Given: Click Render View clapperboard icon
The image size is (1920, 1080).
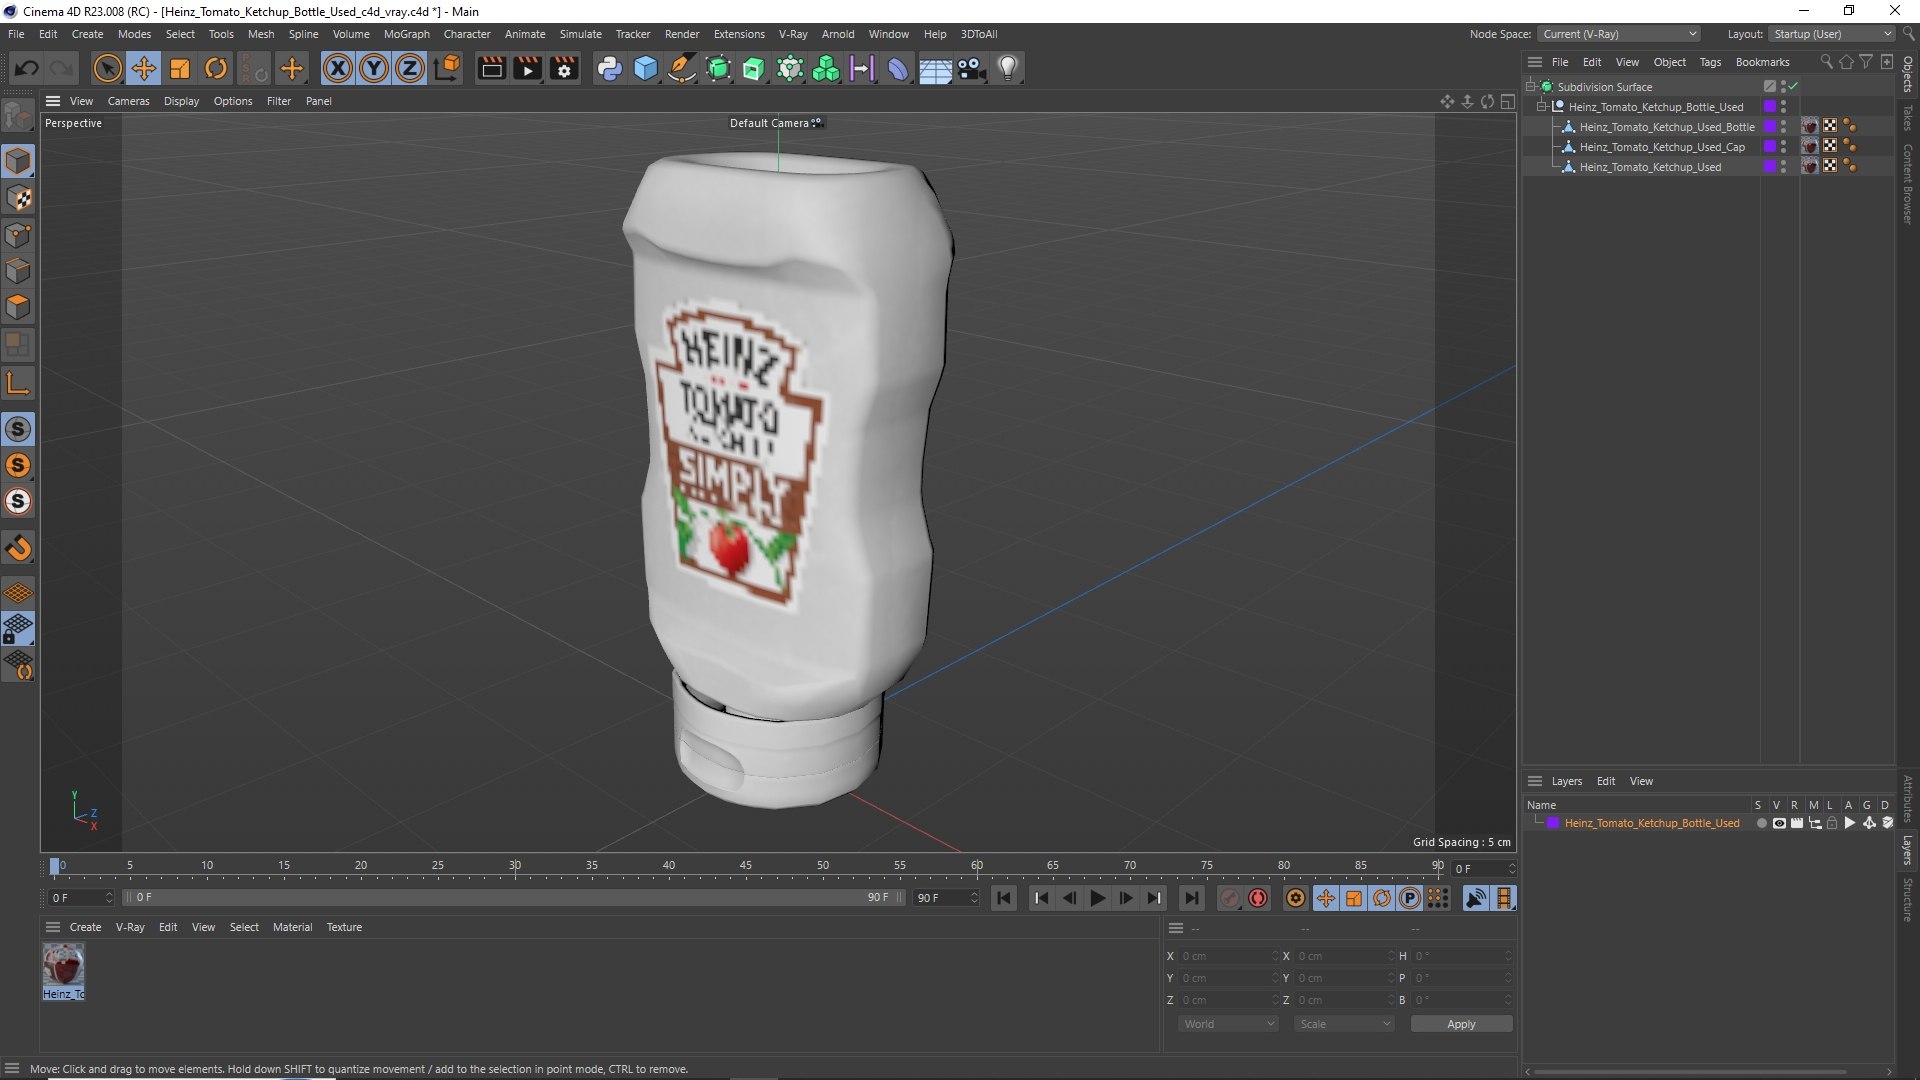Looking at the screenshot, I should pos(491,68).
